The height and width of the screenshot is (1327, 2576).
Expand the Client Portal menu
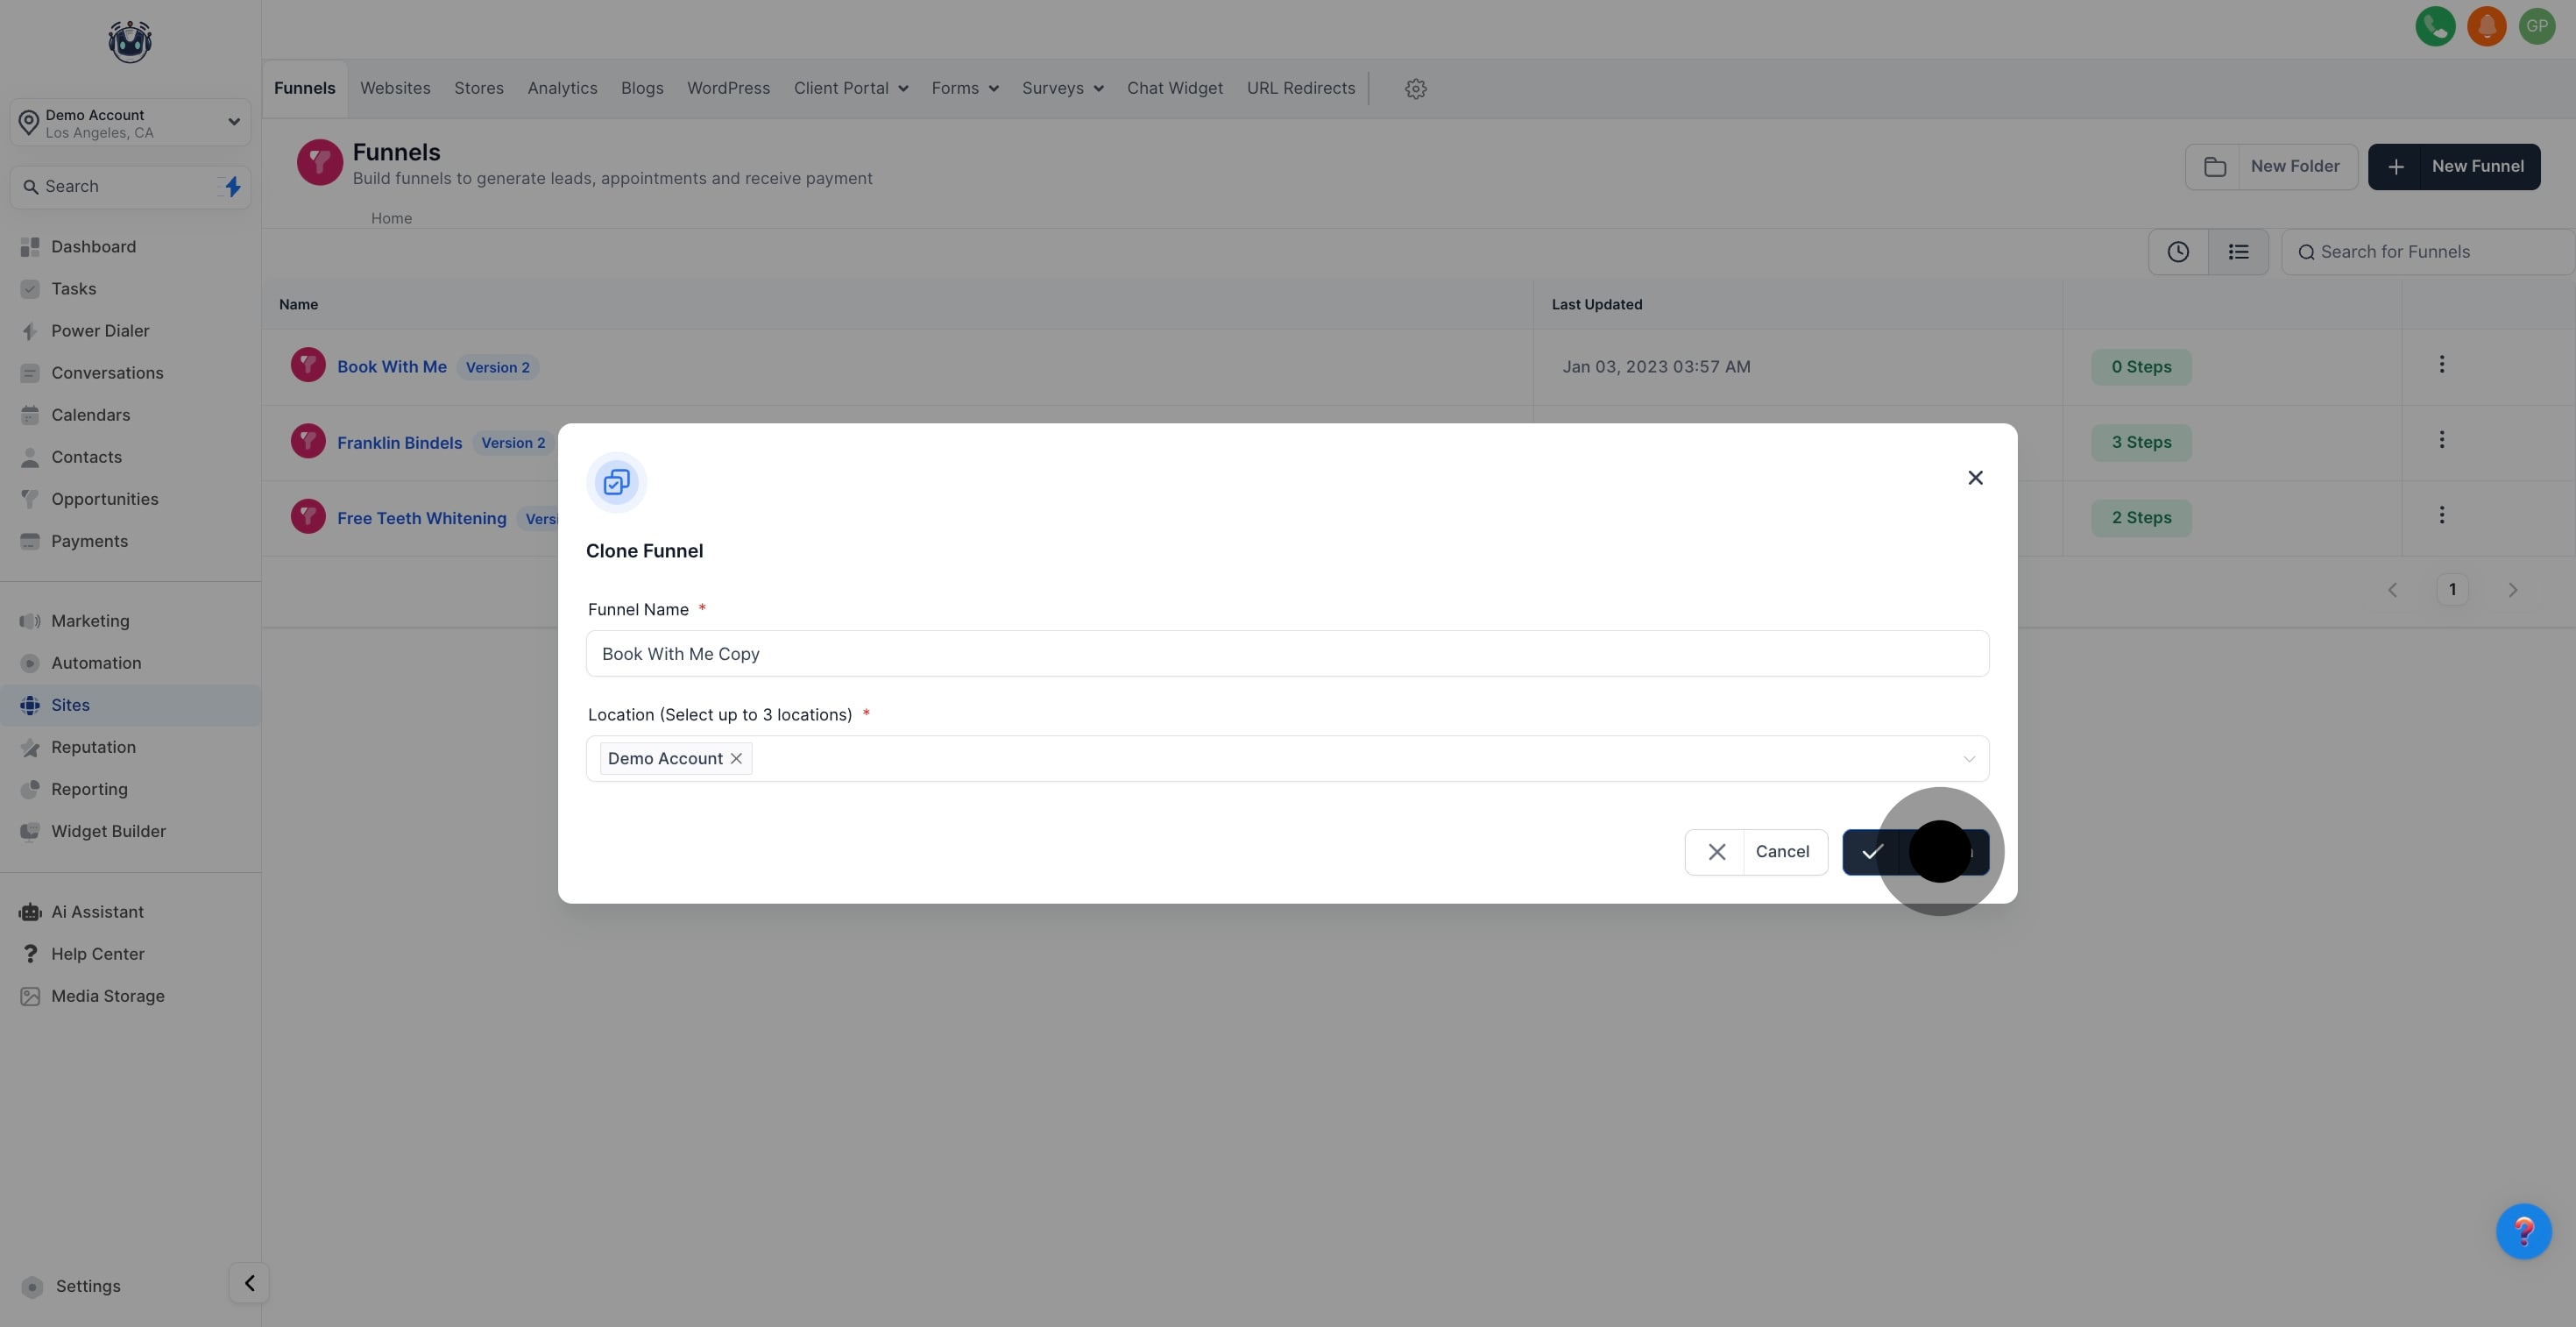click(x=851, y=89)
